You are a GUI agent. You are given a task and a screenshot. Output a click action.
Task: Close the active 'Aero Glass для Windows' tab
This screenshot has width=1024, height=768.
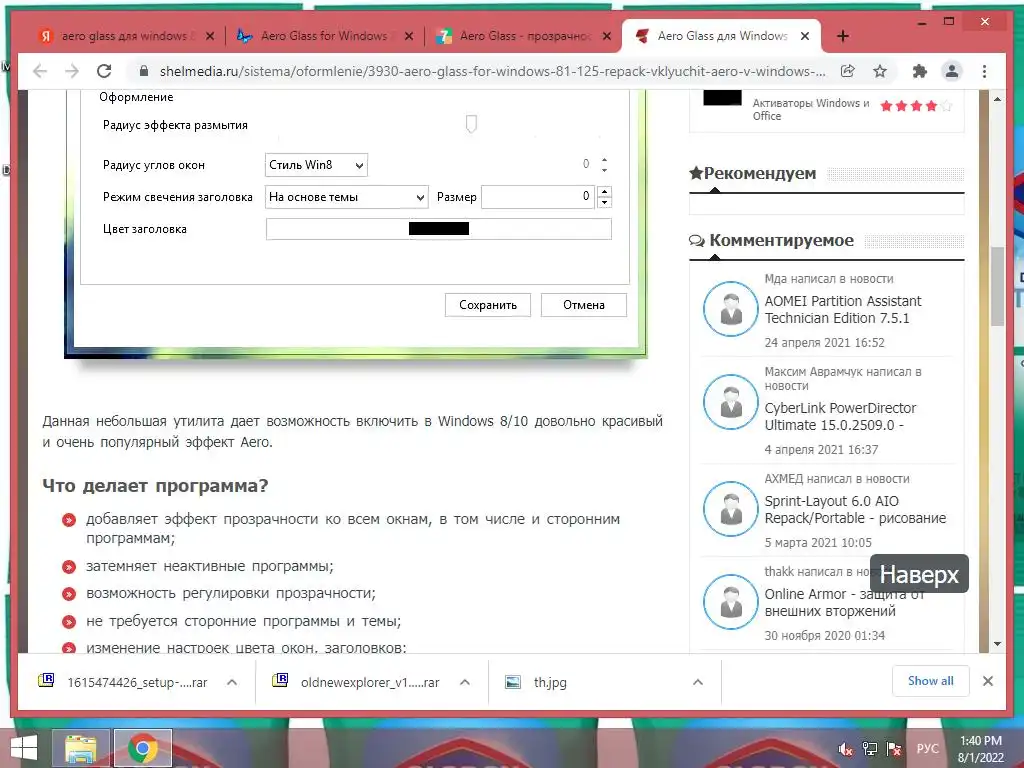point(805,36)
